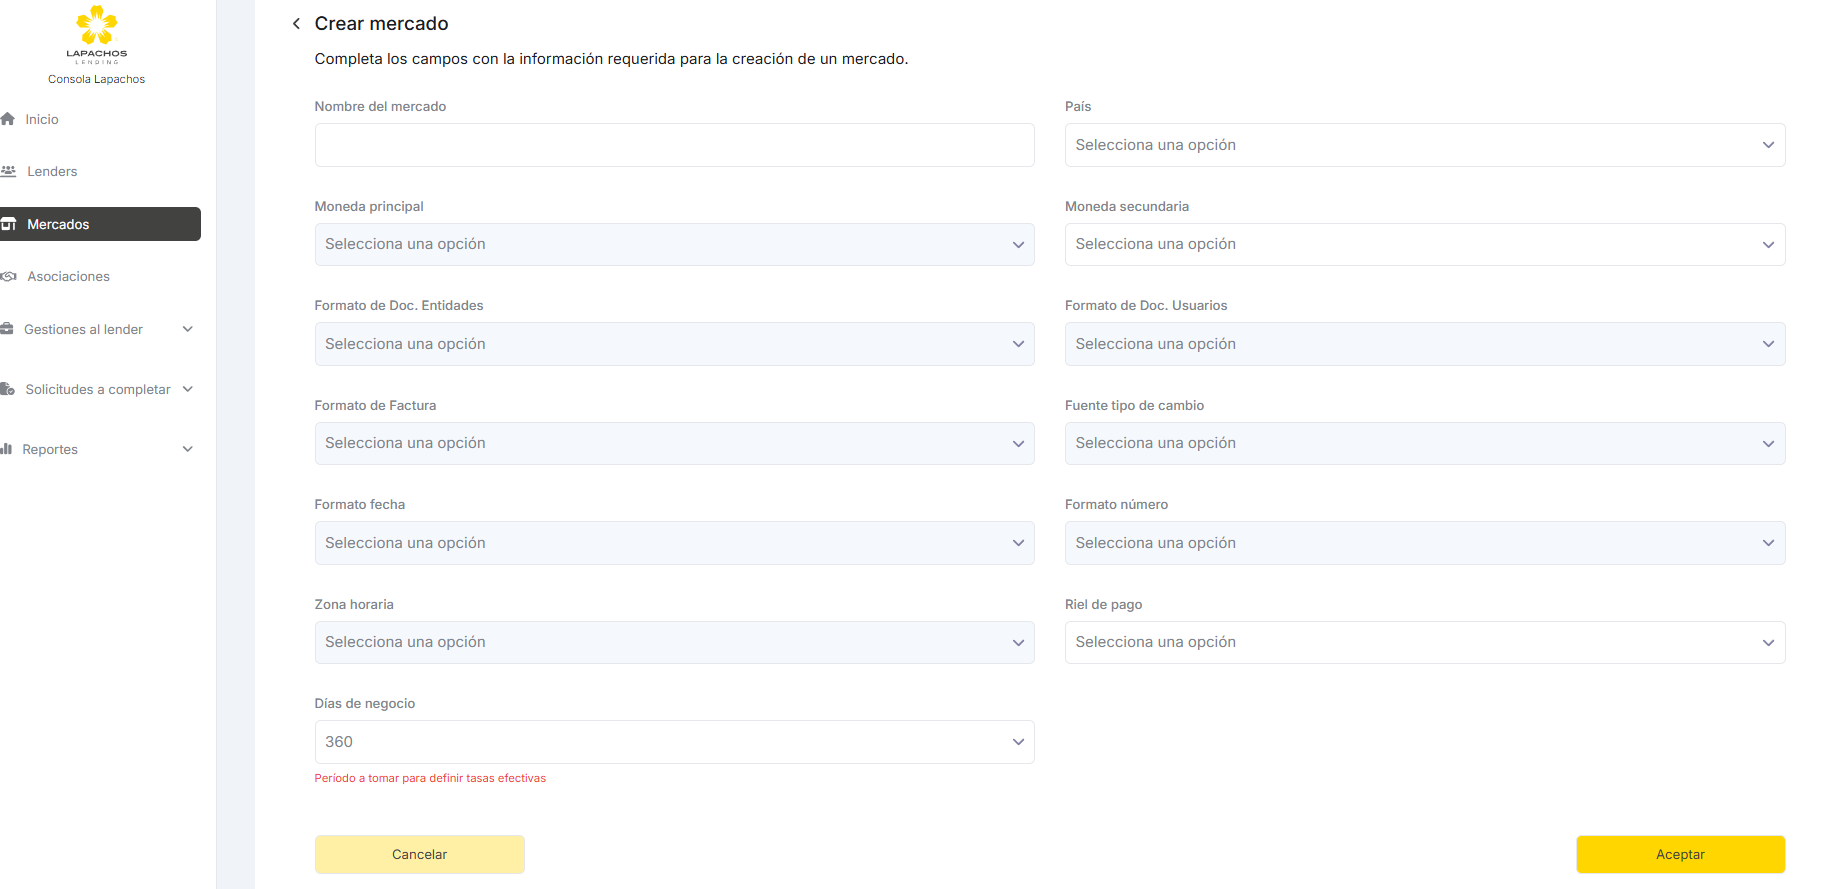The image size is (1839, 889).
Task: Open the País dropdown
Action: [1424, 145]
